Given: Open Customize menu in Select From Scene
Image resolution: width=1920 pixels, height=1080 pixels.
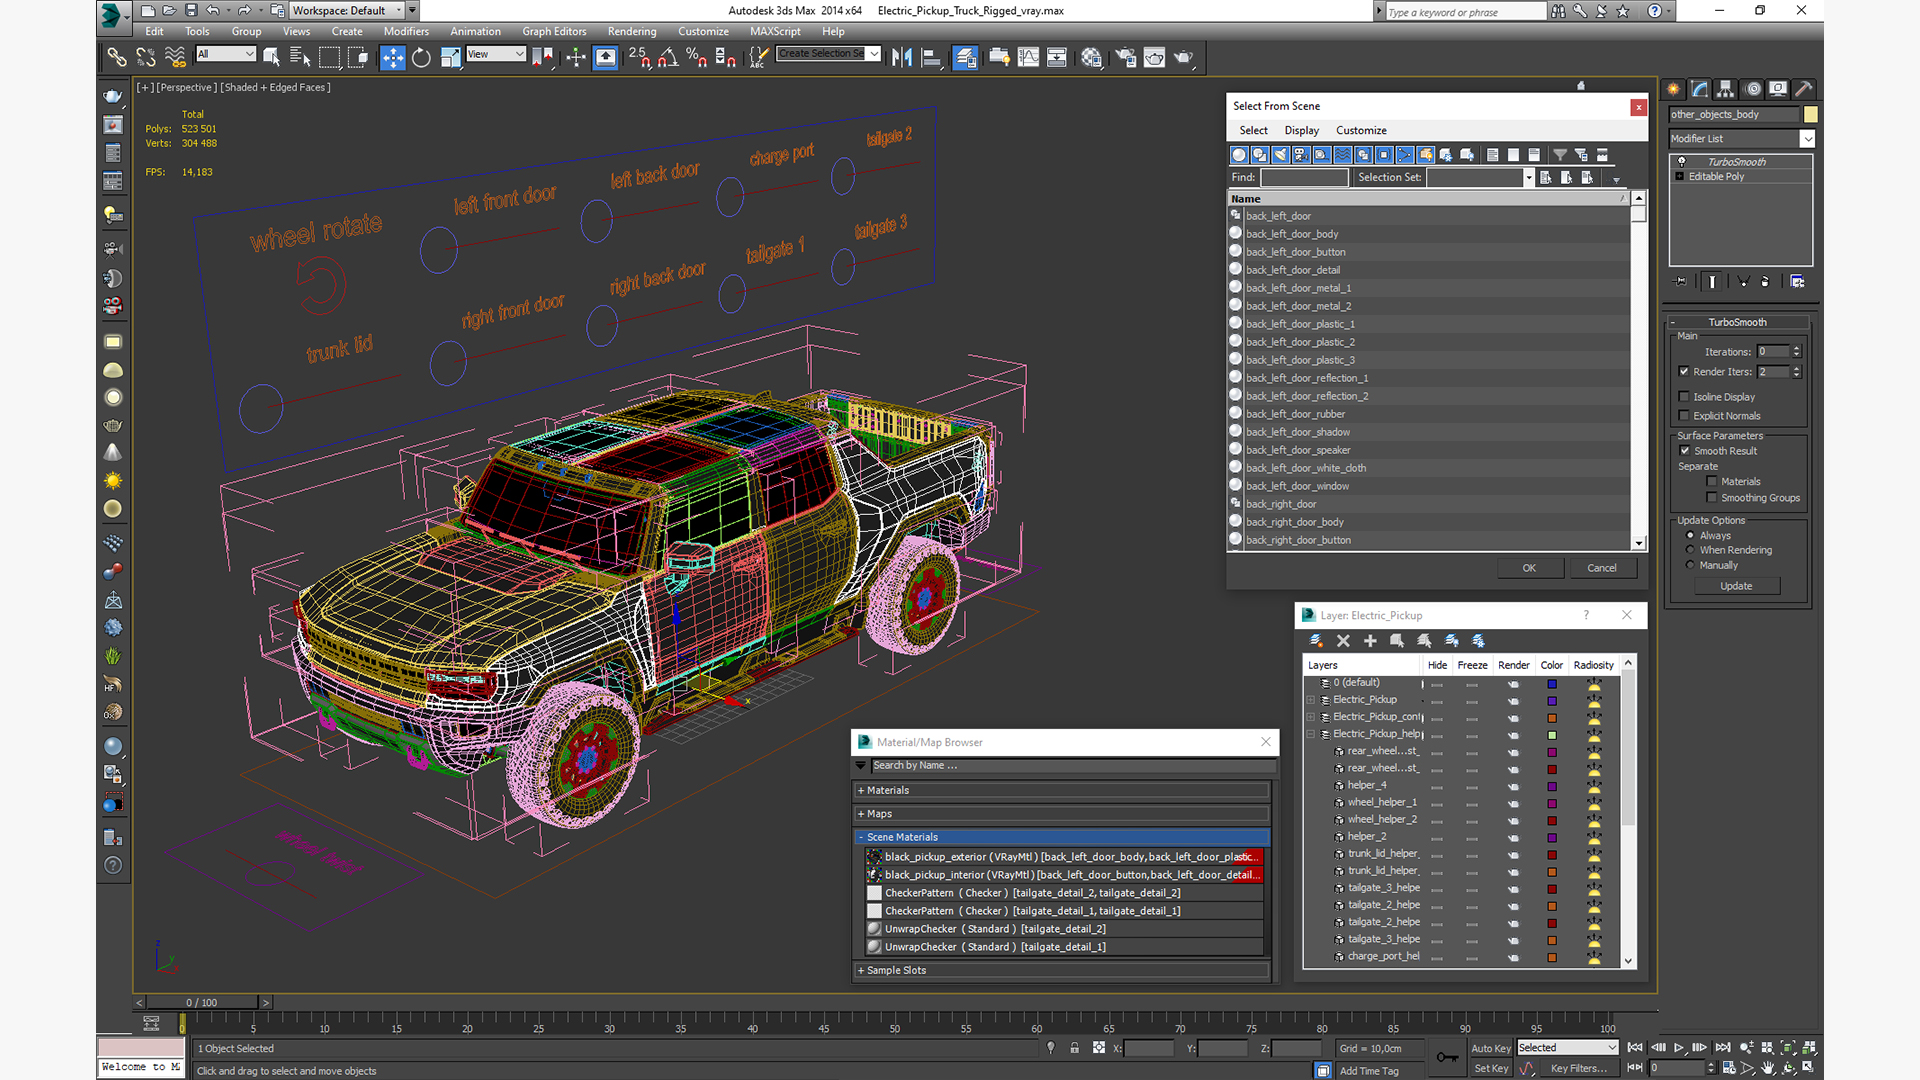Looking at the screenshot, I should 1361,130.
